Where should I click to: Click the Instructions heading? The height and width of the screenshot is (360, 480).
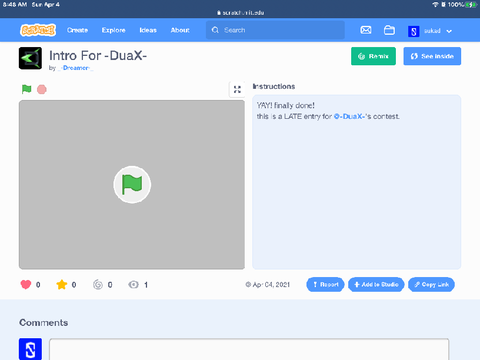tap(274, 86)
